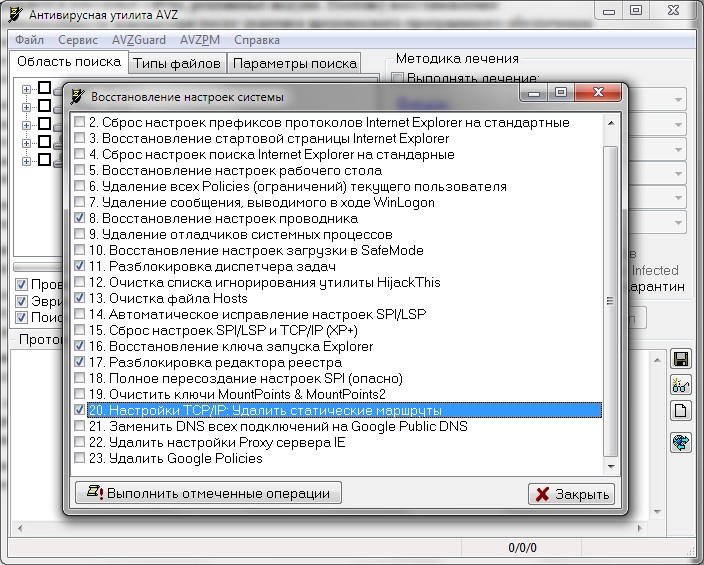
Task: Check item 19 clear MountPoints keys
Action: [79, 394]
